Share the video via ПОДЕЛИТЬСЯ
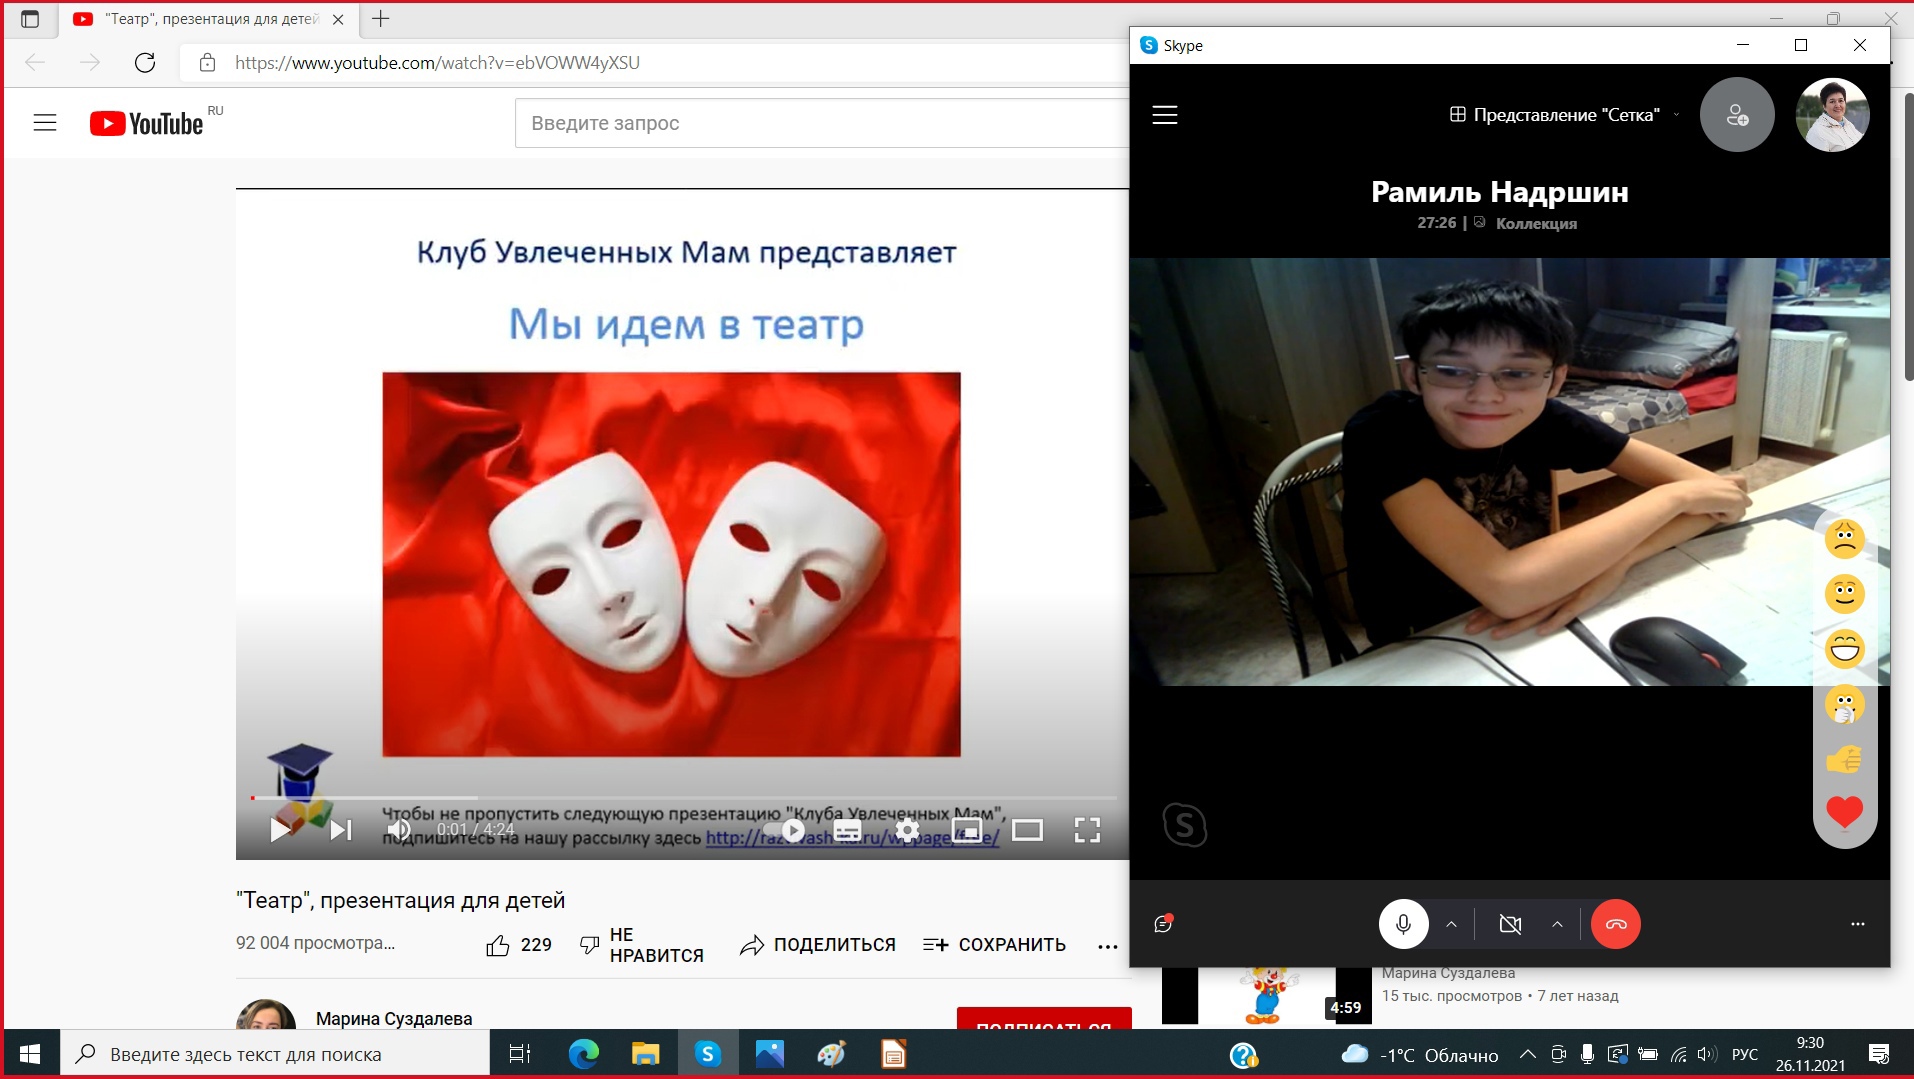The width and height of the screenshot is (1914, 1079). pyautogui.click(x=818, y=945)
